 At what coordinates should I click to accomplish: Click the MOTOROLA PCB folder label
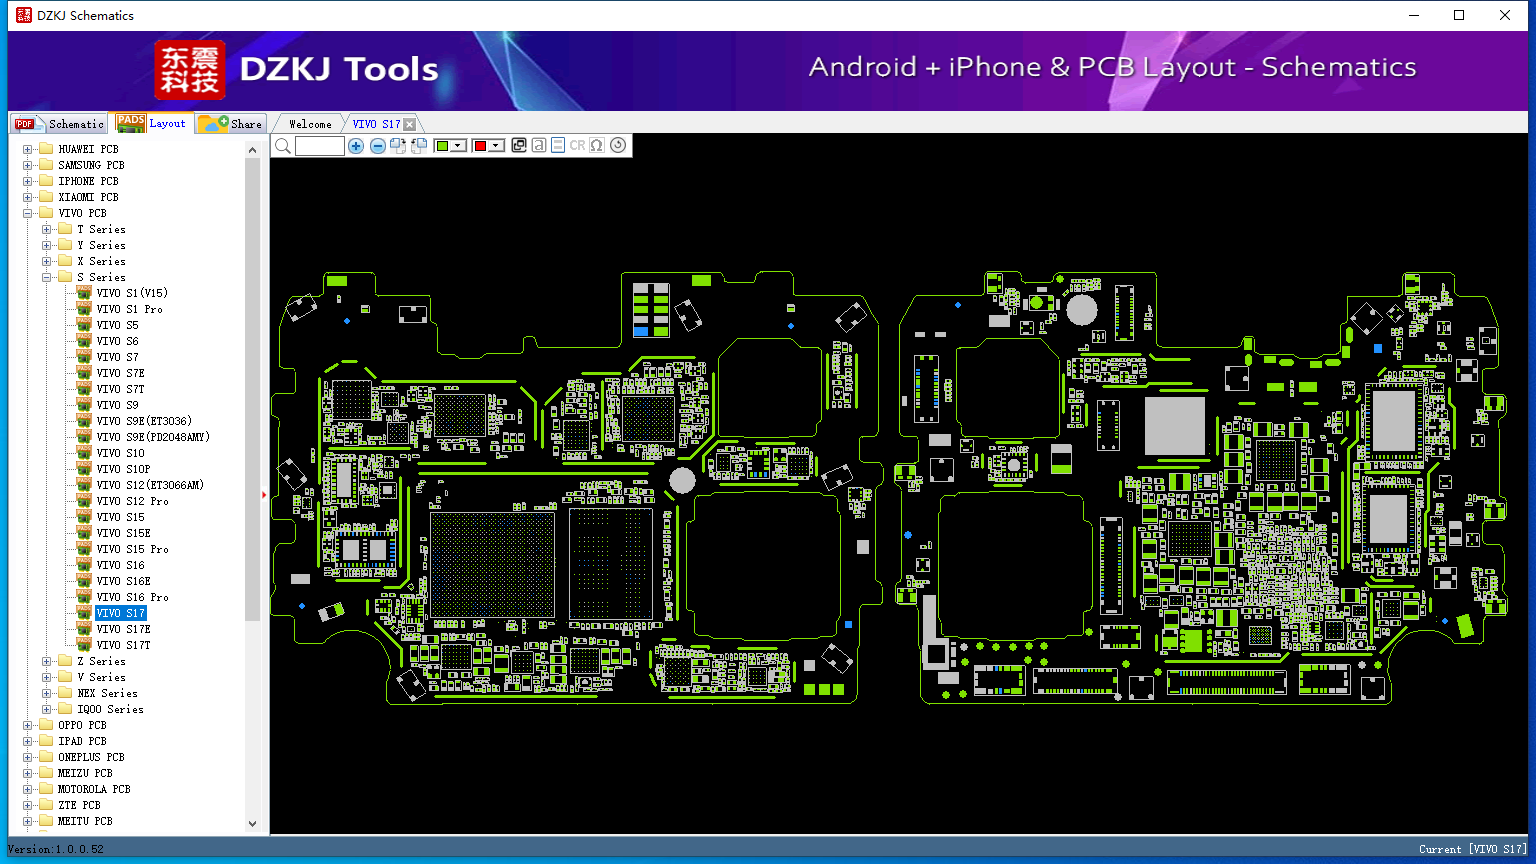(94, 789)
